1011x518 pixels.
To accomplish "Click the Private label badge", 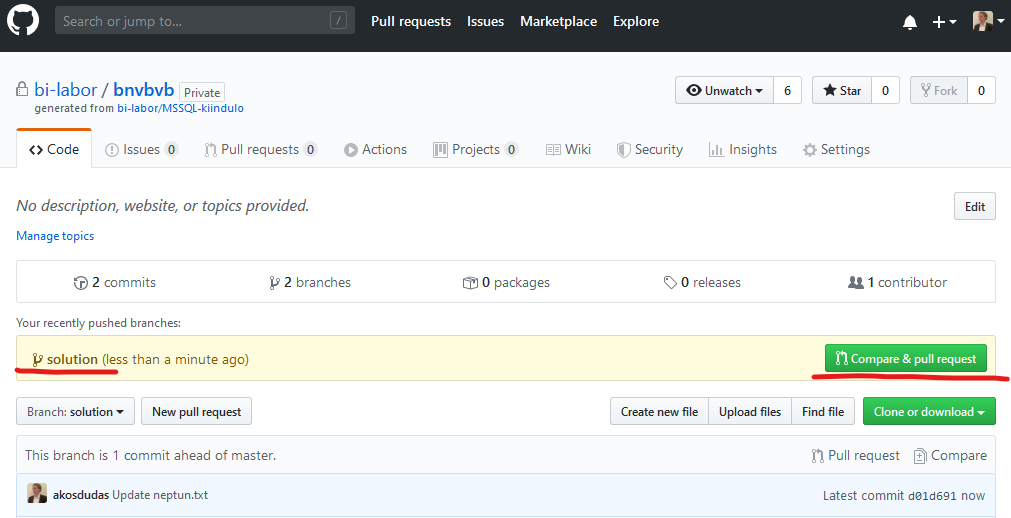I will coord(202,92).
